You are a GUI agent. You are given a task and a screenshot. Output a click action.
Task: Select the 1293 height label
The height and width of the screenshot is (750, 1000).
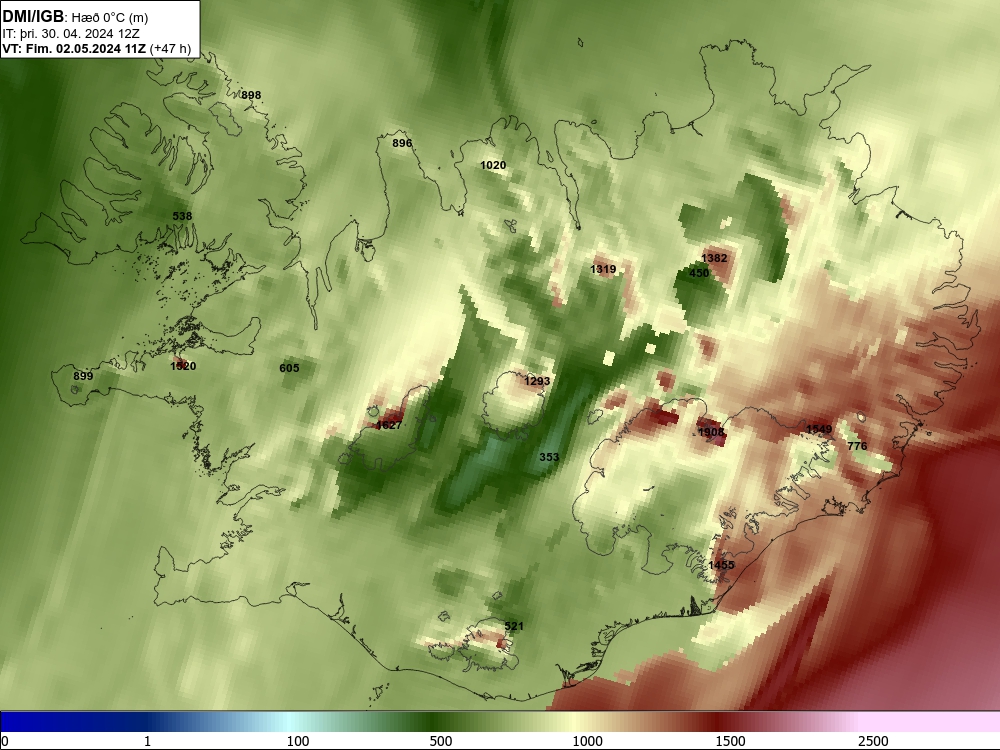point(537,381)
